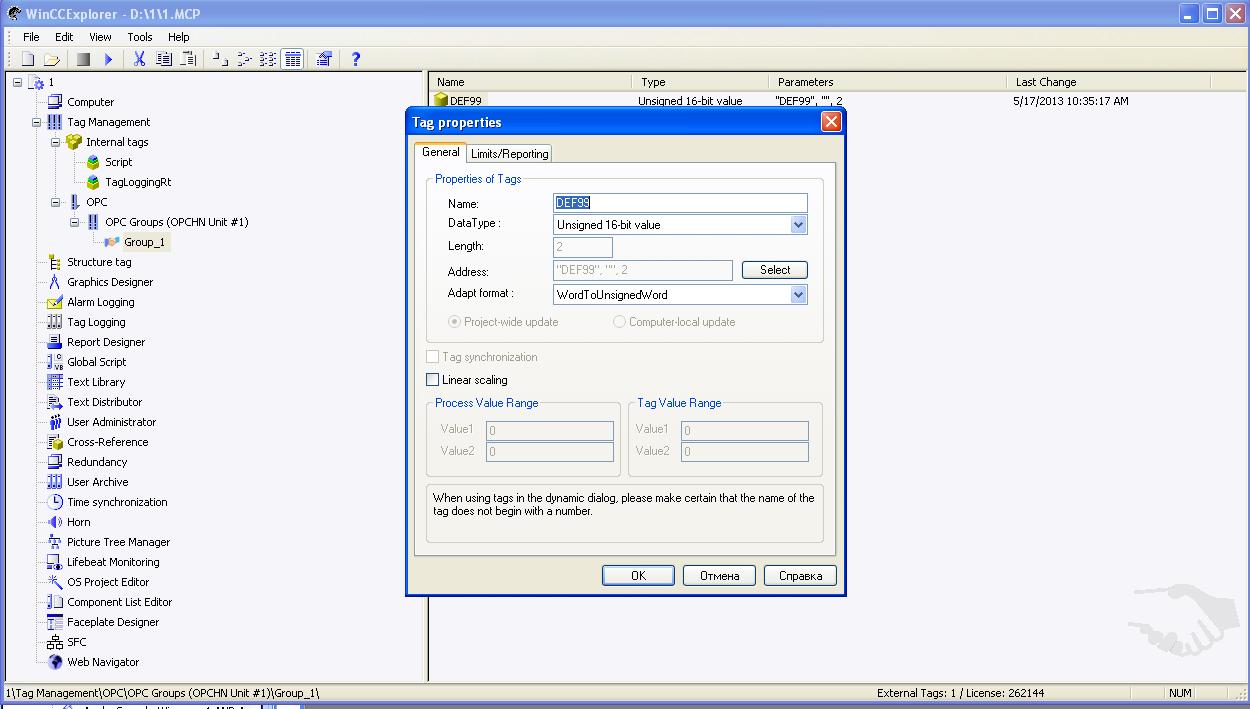Viewport: 1250px width, 709px height.
Task: Click the Help question mark toolbar icon
Action: pyautogui.click(x=355, y=59)
